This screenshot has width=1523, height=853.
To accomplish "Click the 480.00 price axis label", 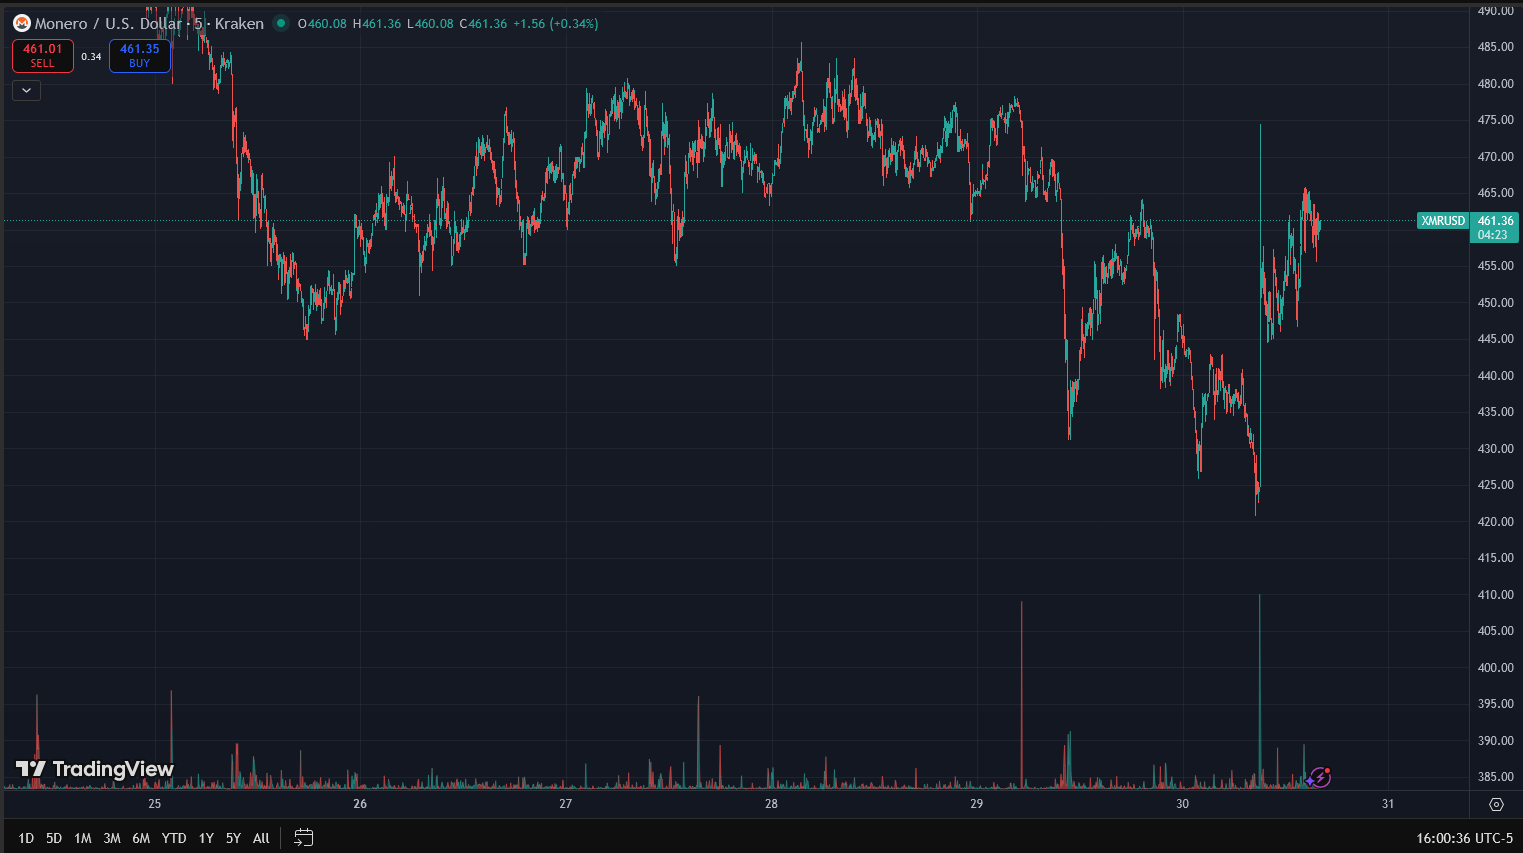I will [x=1495, y=84].
